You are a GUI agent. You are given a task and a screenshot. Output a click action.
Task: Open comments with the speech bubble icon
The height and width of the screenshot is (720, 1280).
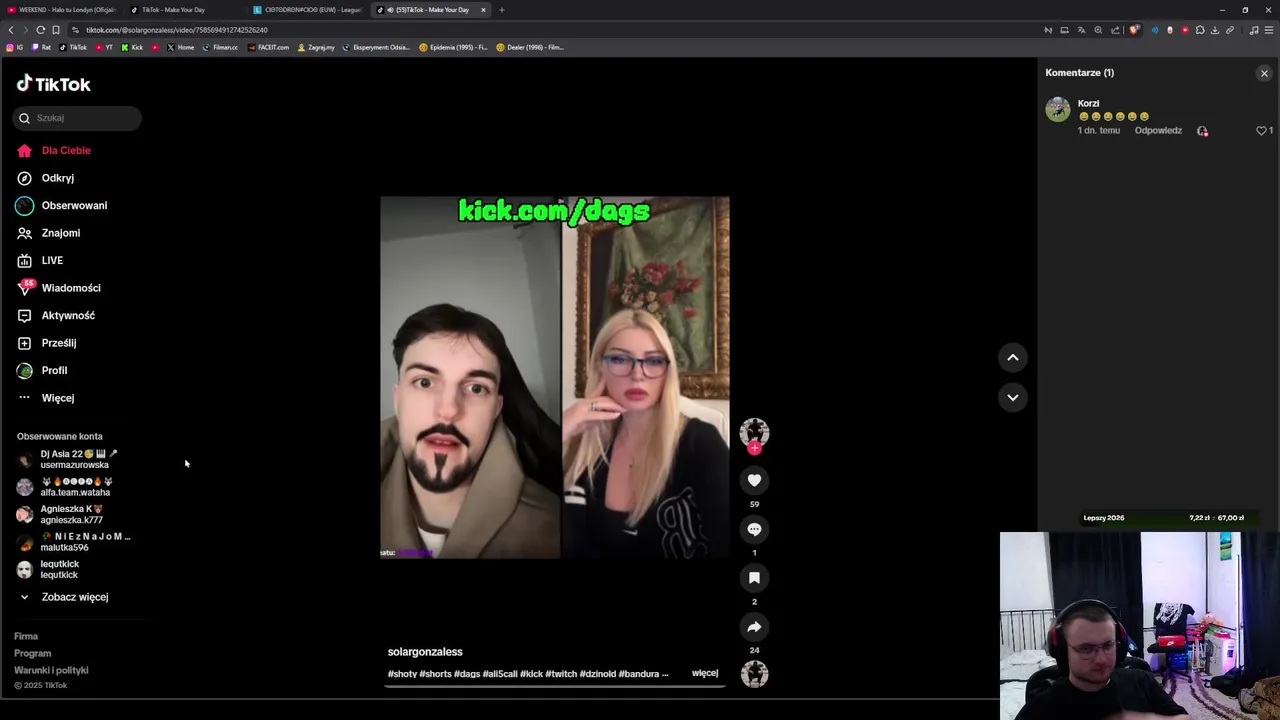pos(754,530)
